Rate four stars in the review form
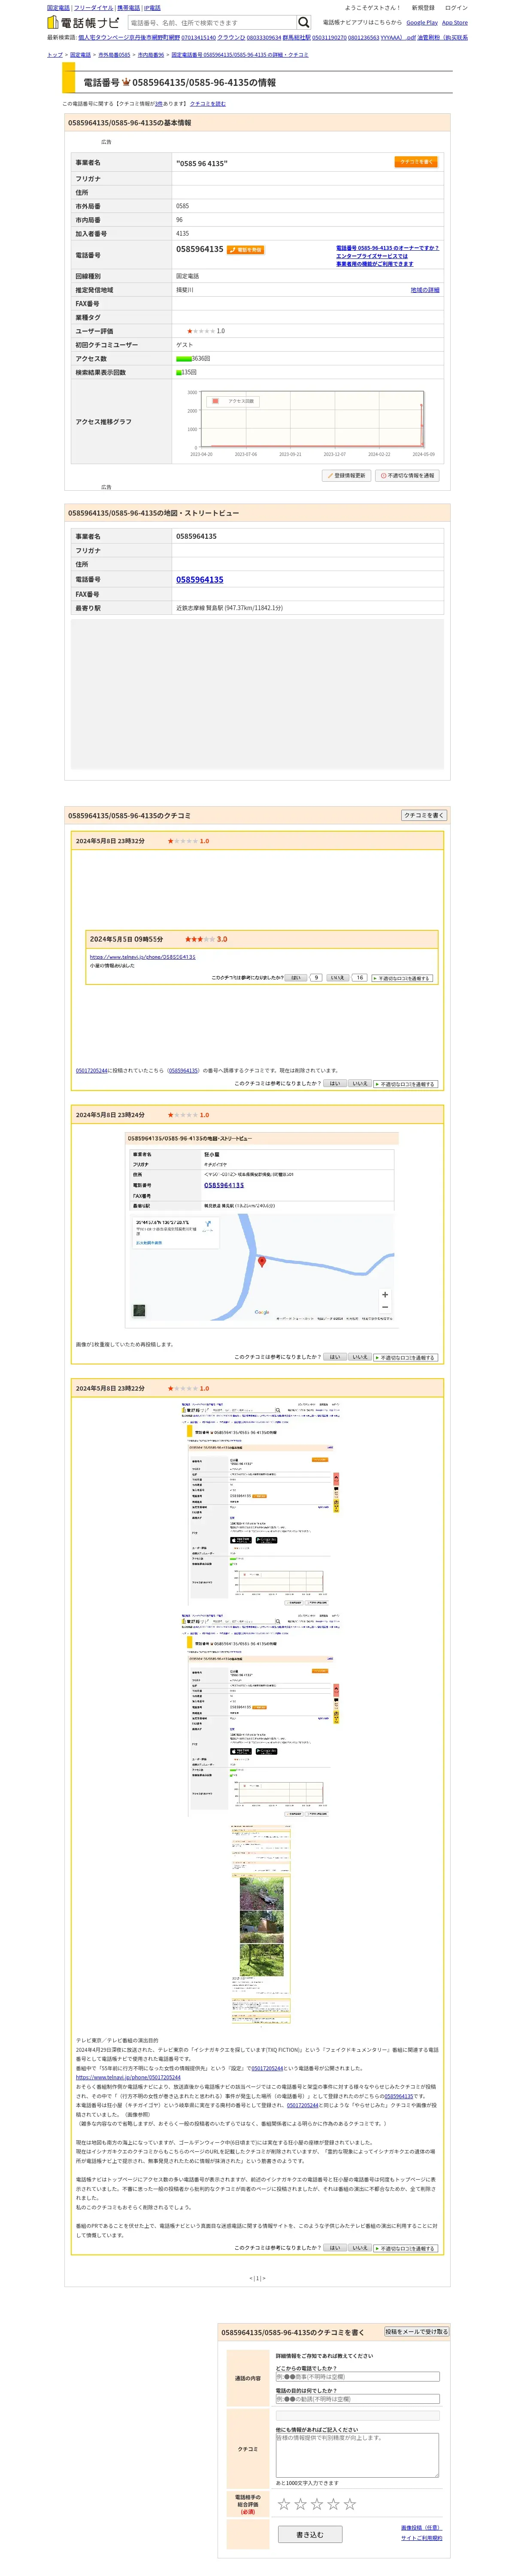This screenshot has width=515, height=2576. 333,2504
